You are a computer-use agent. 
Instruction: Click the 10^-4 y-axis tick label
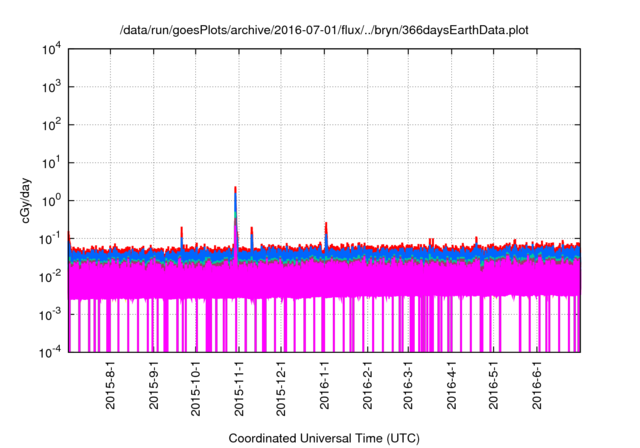(50, 352)
